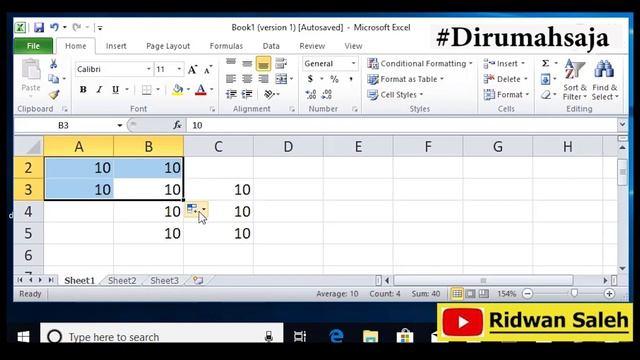Open the General number format dropdown
The height and width of the screenshot is (360, 640).
(353, 63)
